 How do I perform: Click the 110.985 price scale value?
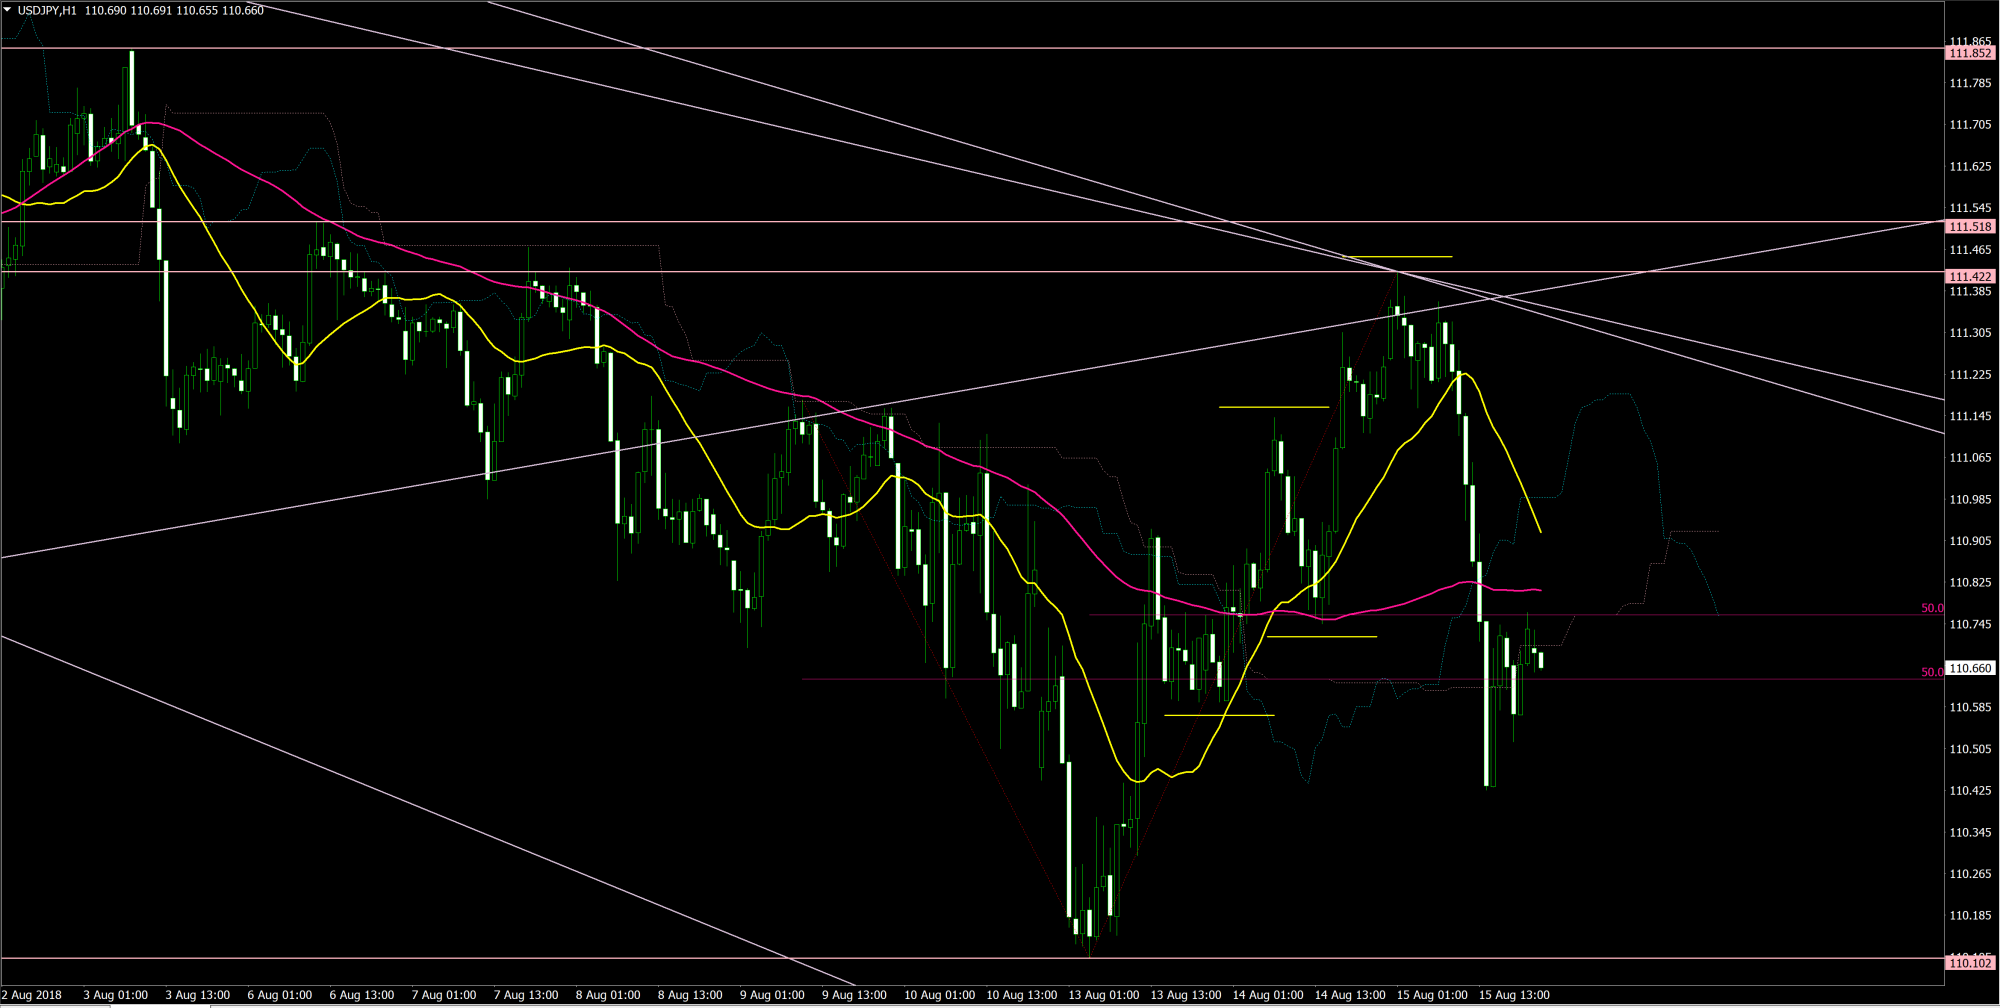[x=1970, y=500]
